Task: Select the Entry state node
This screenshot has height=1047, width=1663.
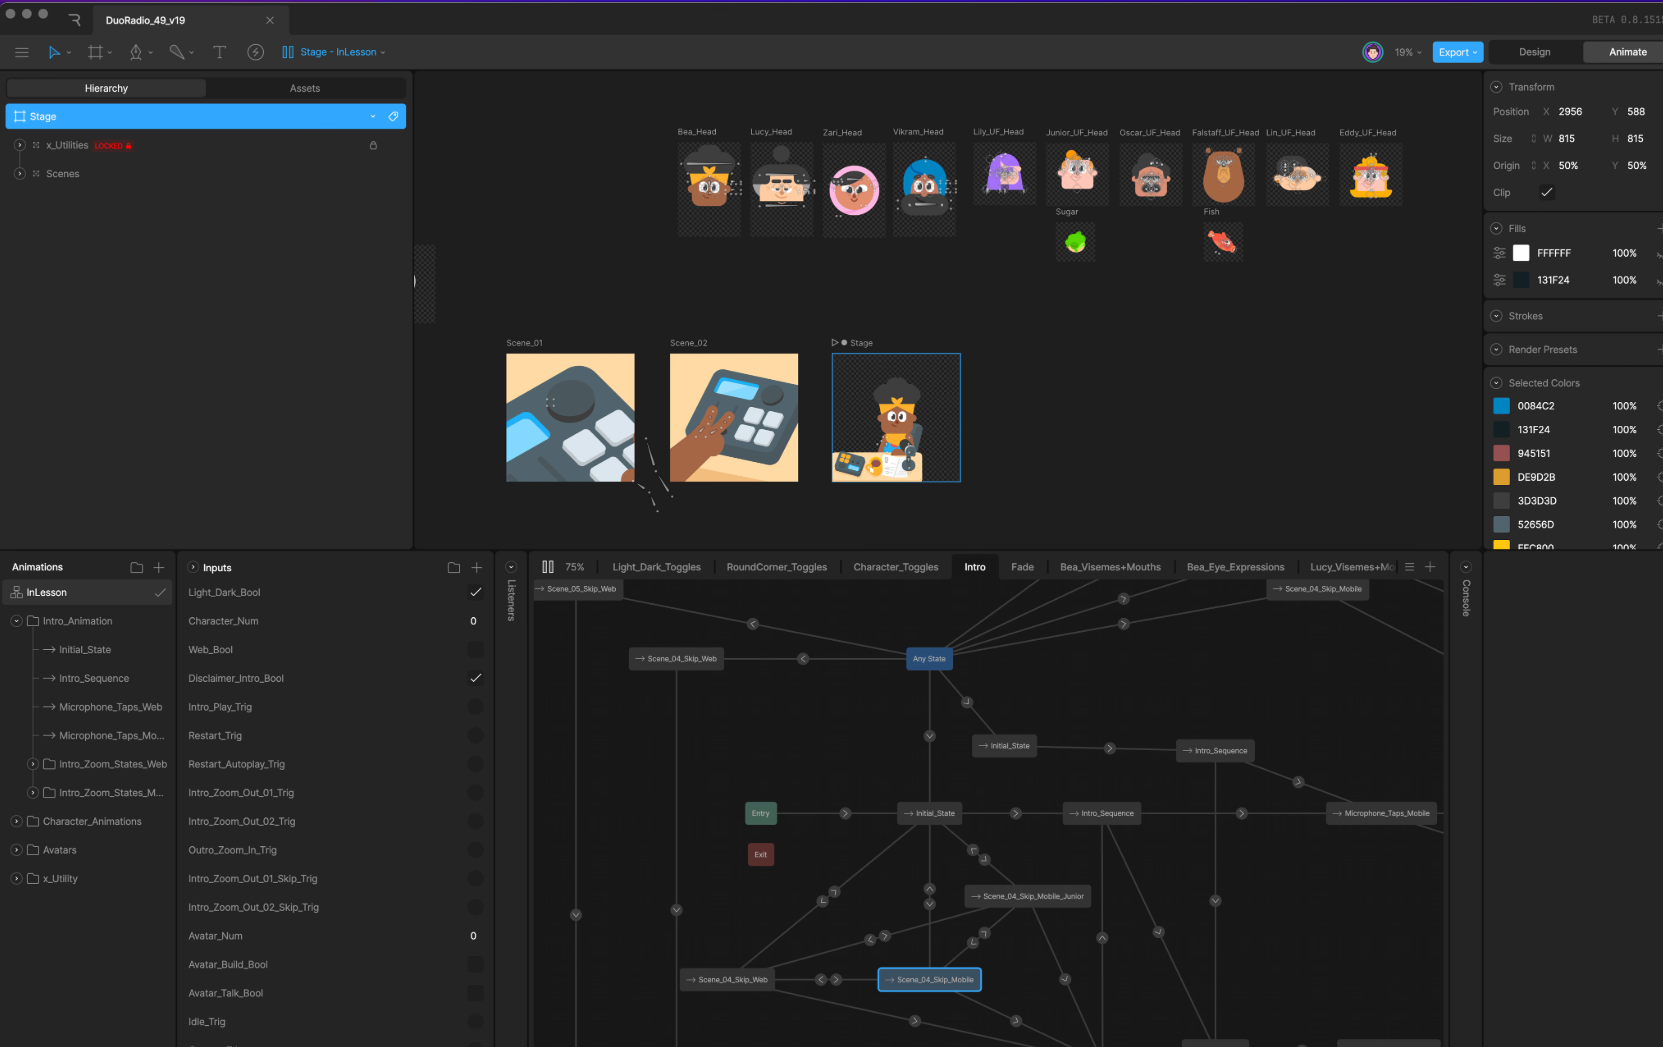Action: pyautogui.click(x=761, y=814)
